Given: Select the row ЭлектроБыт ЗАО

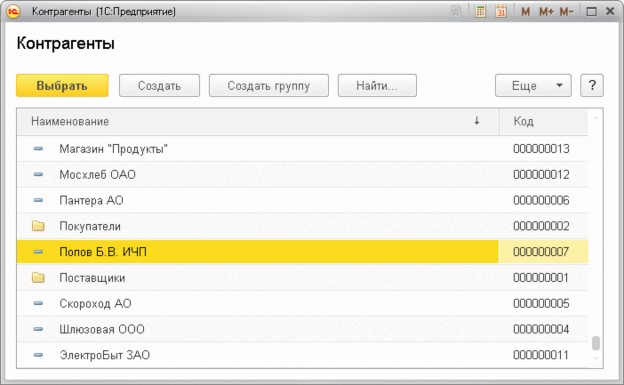Looking at the screenshot, I should pos(302,355).
